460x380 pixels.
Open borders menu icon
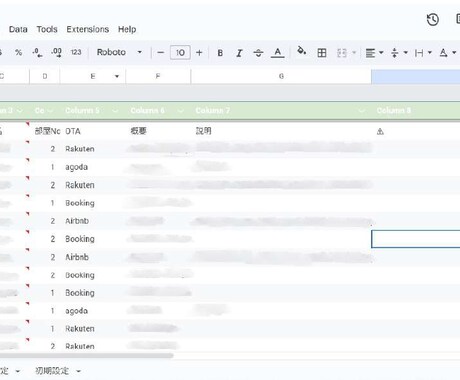pyautogui.click(x=322, y=53)
